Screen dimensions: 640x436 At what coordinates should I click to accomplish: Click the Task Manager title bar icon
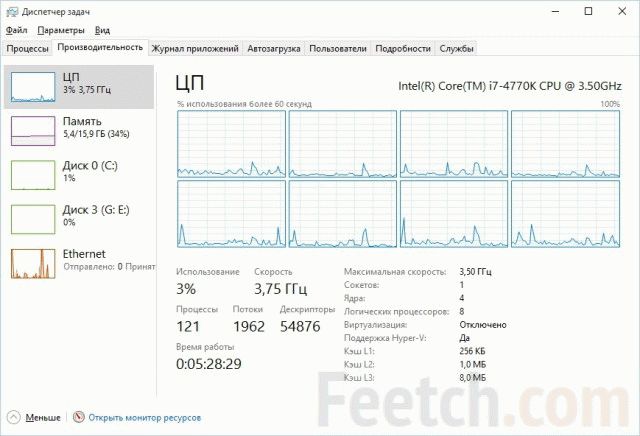[x=12, y=12]
